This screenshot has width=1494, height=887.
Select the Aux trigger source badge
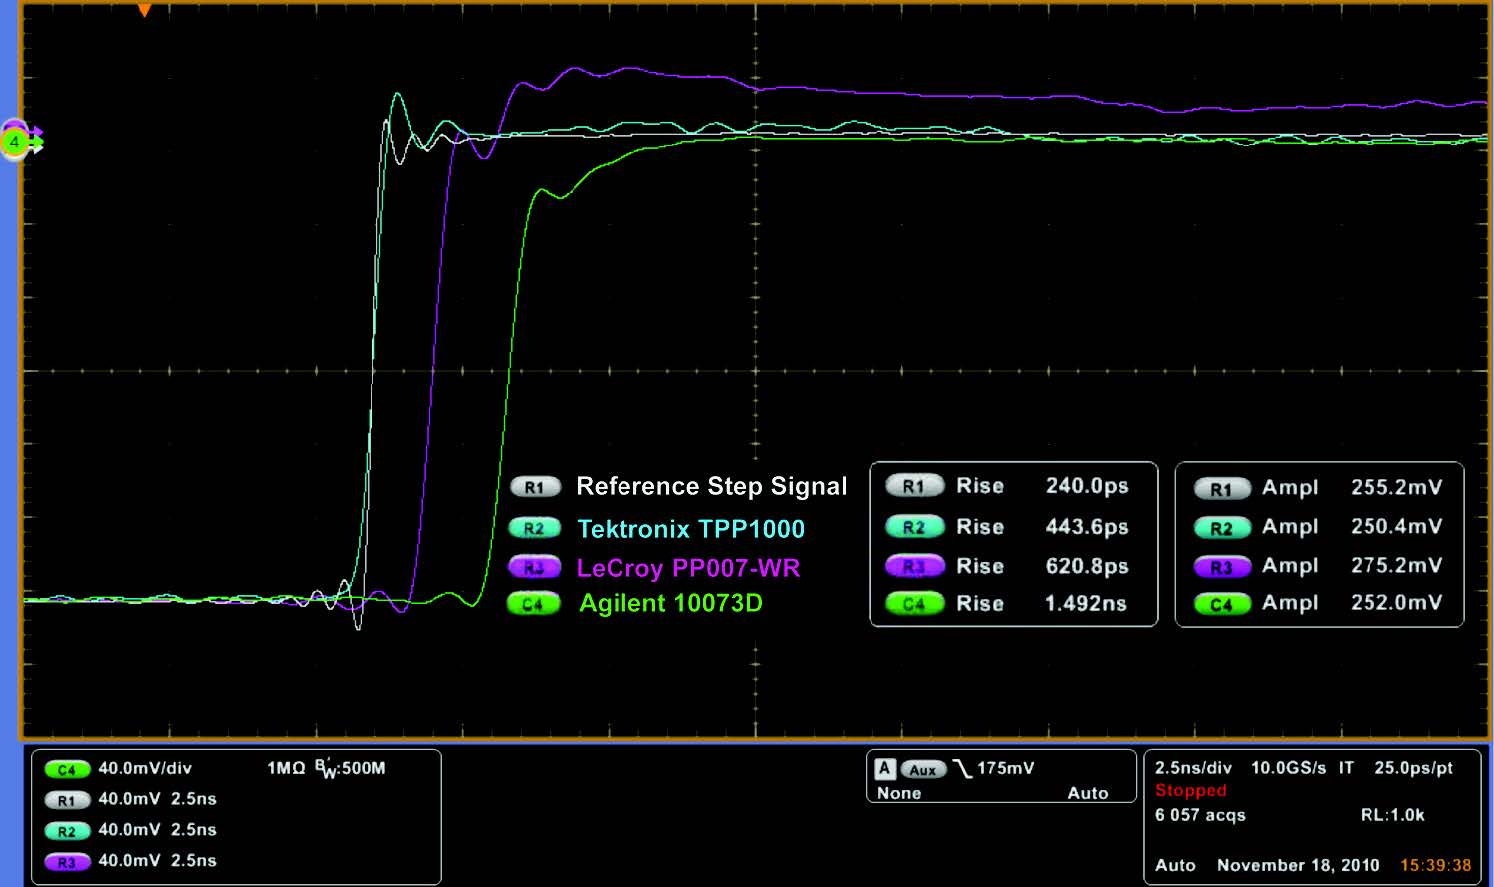tap(922, 769)
